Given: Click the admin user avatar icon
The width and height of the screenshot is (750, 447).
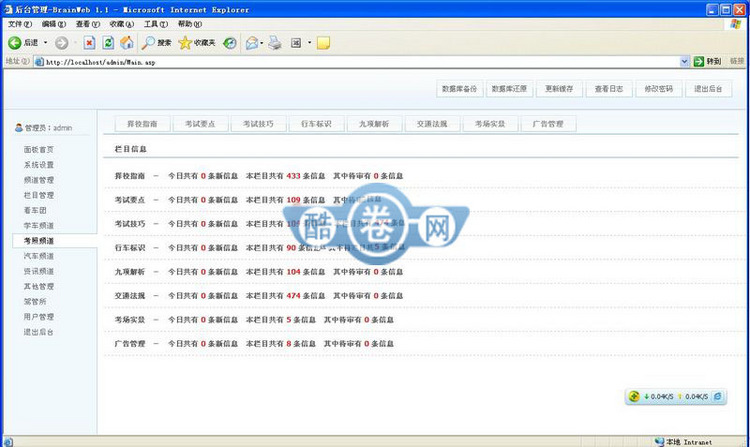Looking at the screenshot, I should tap(19, 128).
